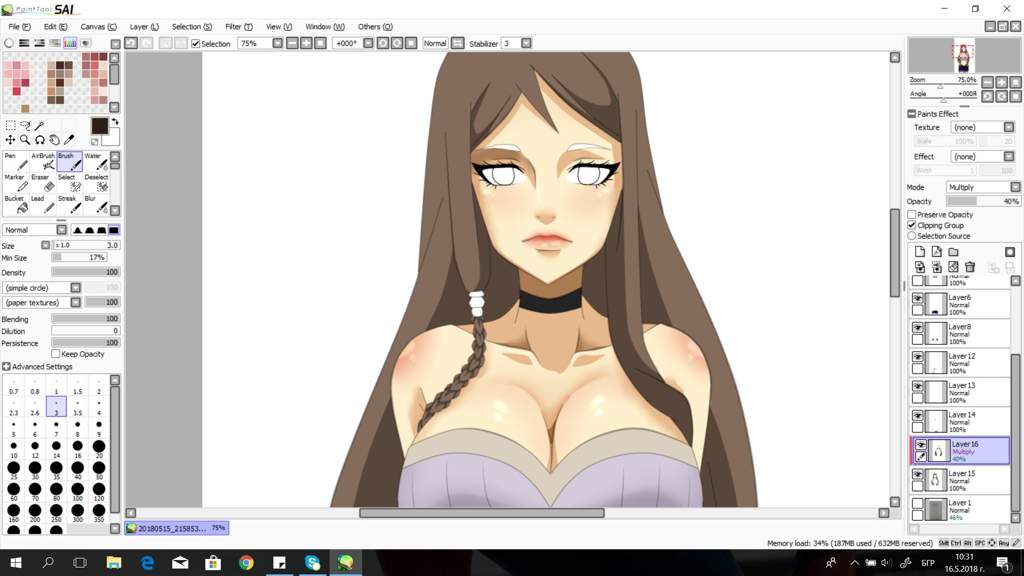Uncheck the Selection checkbox in toolbar
This screenshot has height=576, width=1024.
tap(195, 44)
